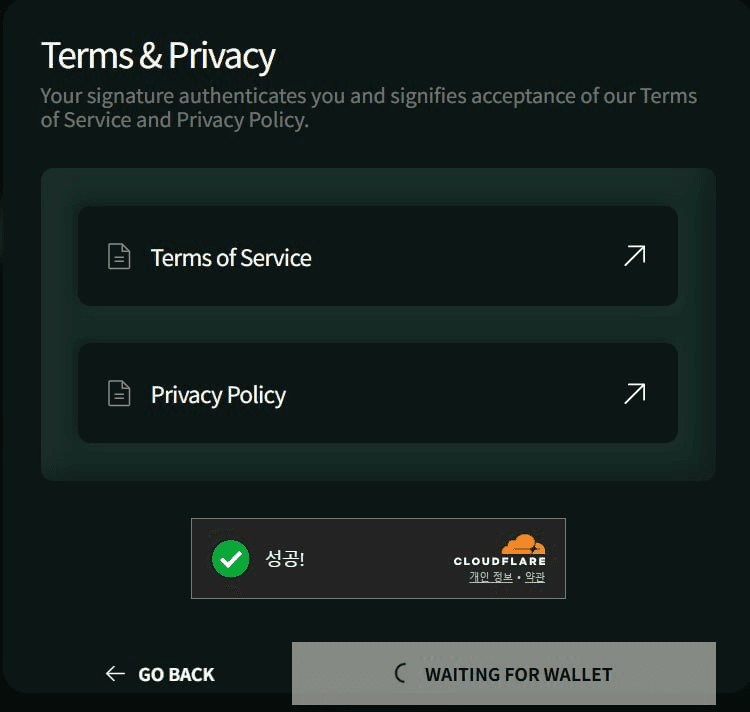Click the Terms & Privacy heading
Viewport: 750px width, 712px height.
[158, 56]
